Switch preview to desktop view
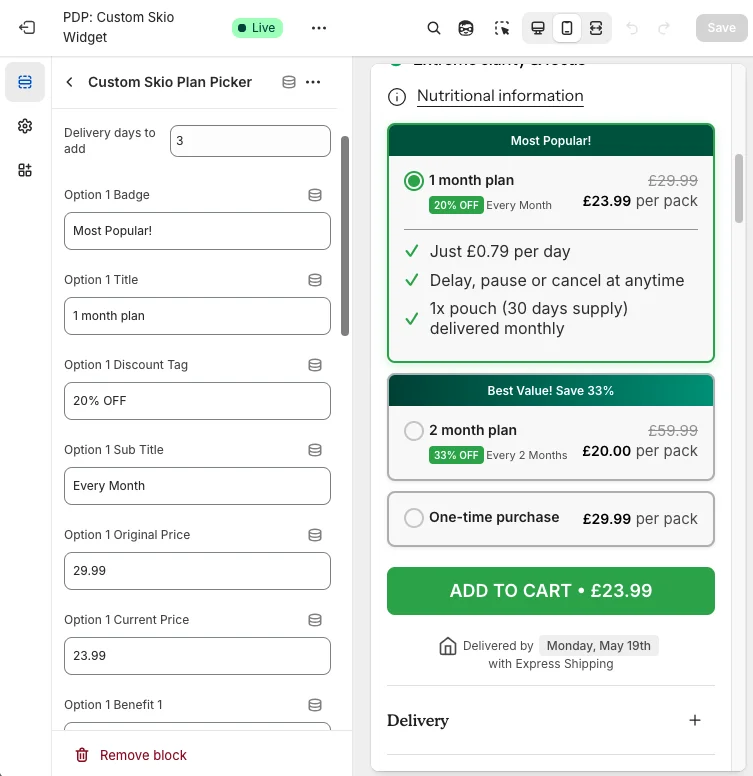 pos(538,28)
